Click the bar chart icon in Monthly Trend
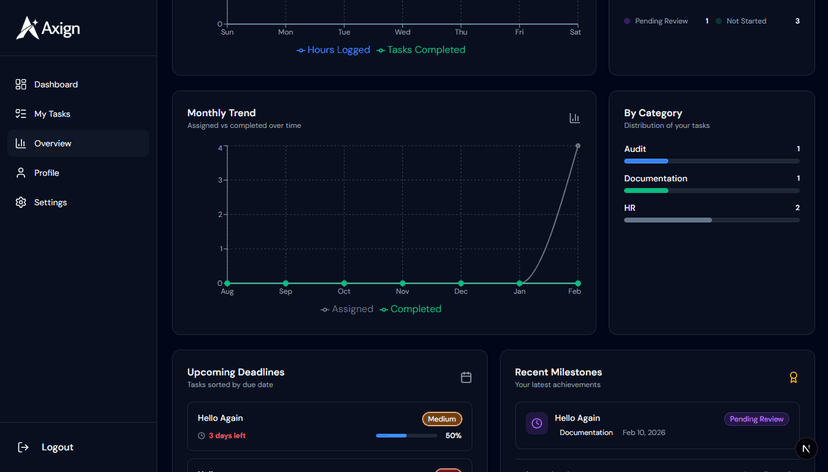This screenshot has height=472, width=828. (574, 118)
